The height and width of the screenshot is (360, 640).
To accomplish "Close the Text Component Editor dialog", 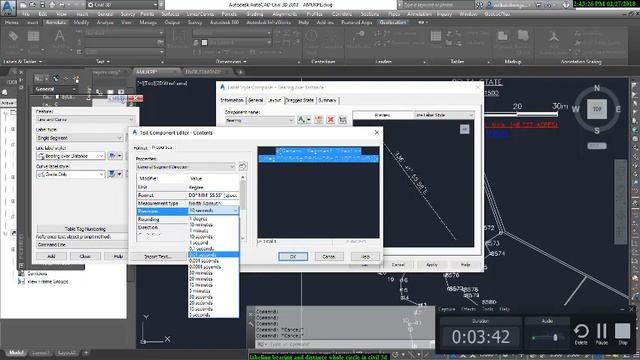I will click(x=376, y=132).
